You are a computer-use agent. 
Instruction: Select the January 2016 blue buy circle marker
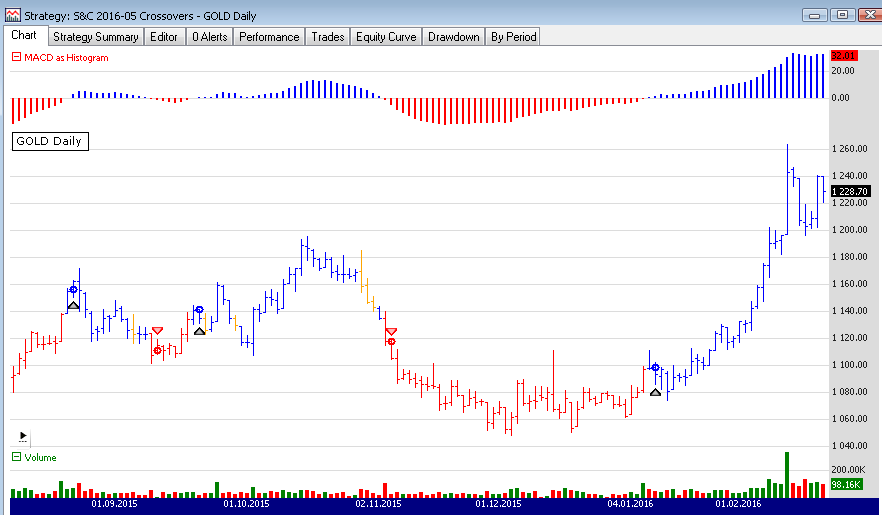point(655,367)
